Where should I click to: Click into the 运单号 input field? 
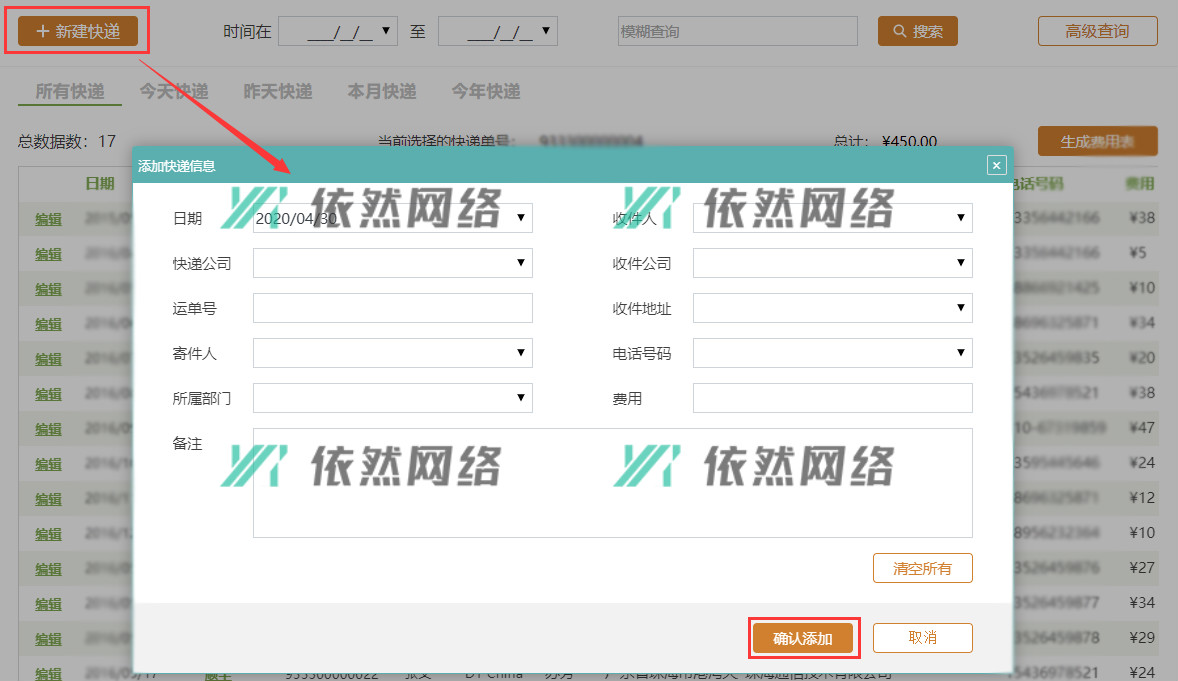392,308
